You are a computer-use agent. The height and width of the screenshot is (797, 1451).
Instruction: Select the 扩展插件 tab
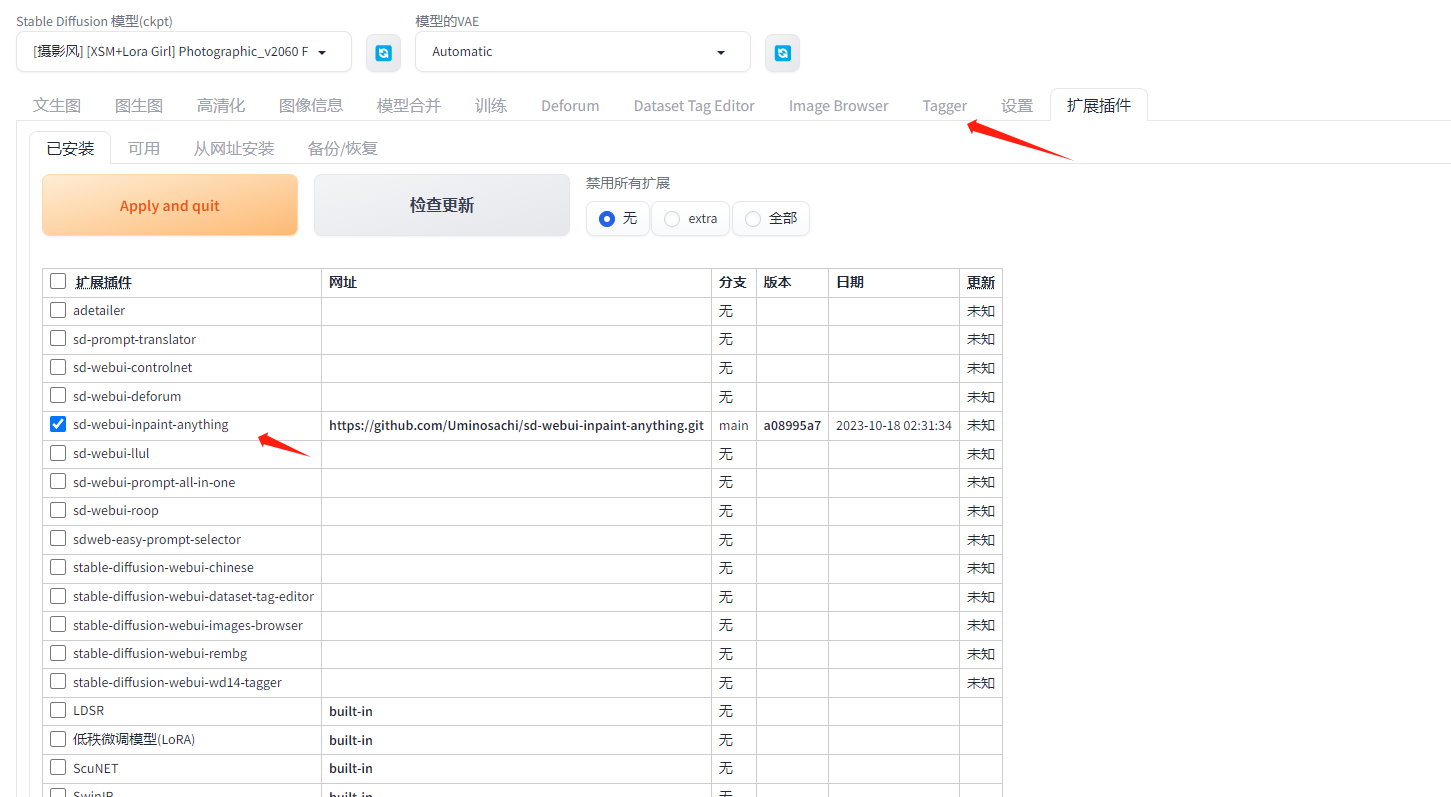[1099, 105]
